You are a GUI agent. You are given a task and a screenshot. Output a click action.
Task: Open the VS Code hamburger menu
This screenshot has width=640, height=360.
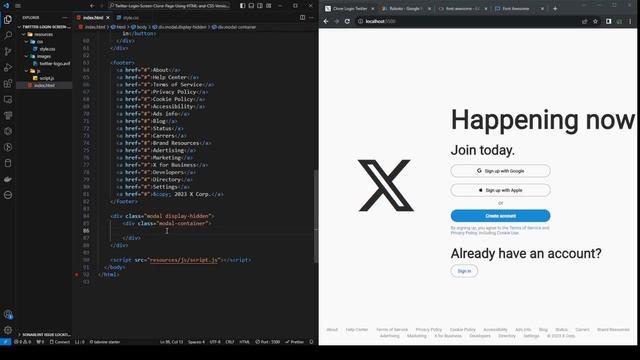coord(18,6)
